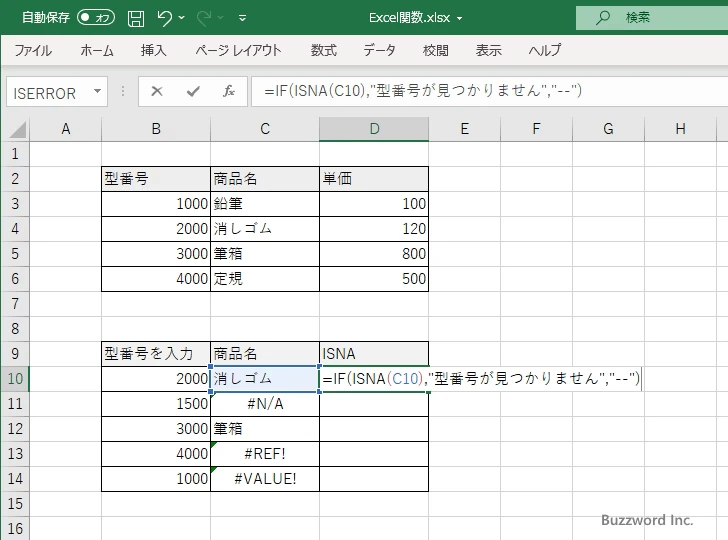Click cell with value 800
The width and height of the screenshot is (728, 540).
(x=374, y=254)
